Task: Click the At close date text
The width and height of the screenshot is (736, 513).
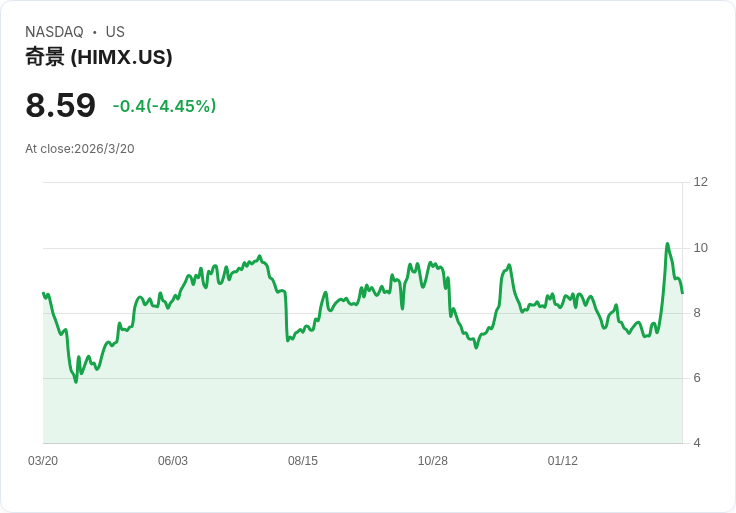Action: pos(80,149)
